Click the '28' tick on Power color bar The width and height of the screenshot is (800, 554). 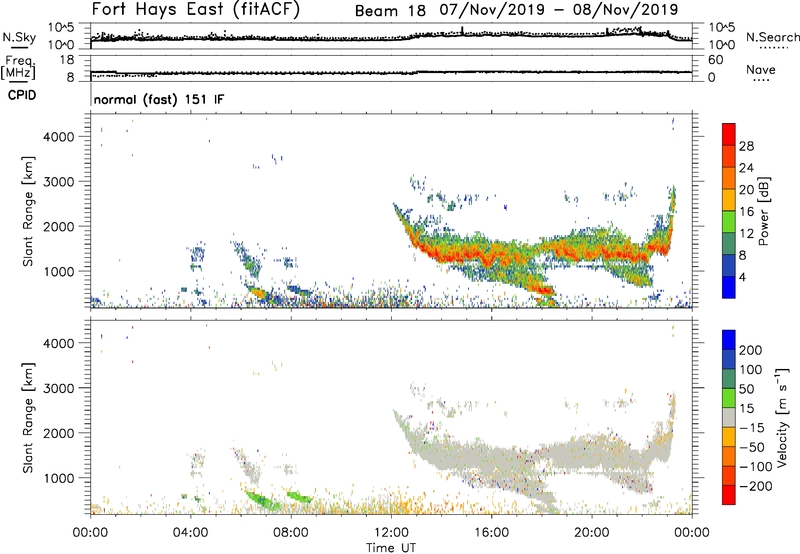pyautogui.click(x=746, y=146)
